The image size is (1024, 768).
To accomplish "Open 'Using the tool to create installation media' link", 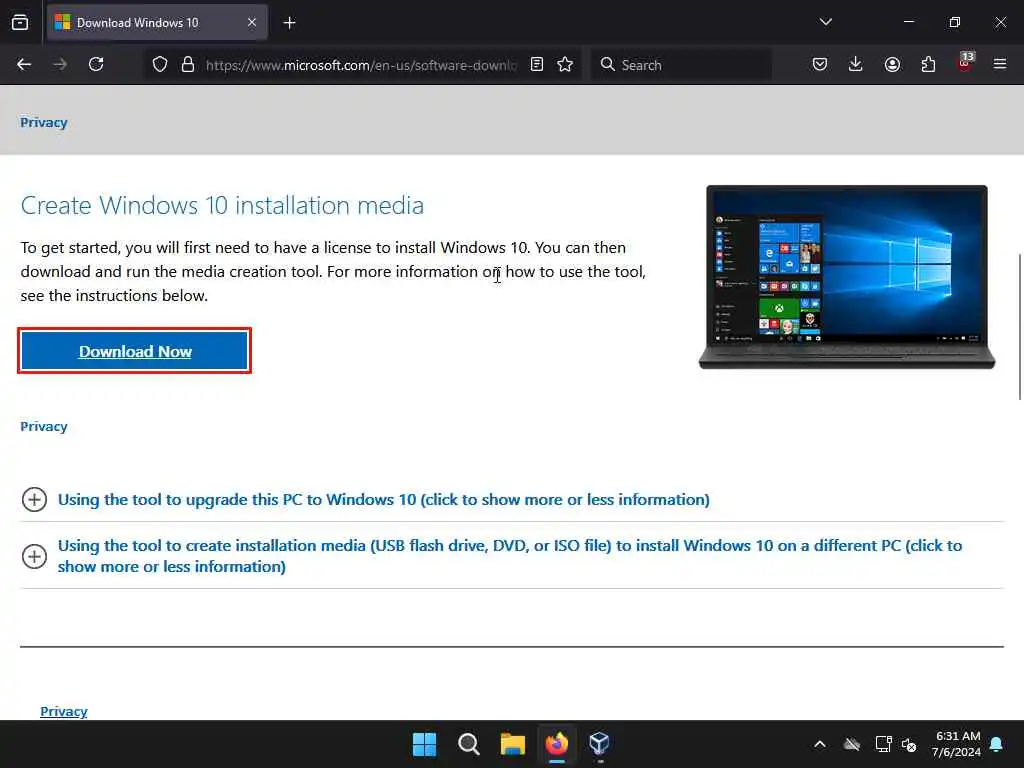I will point(509,556).
